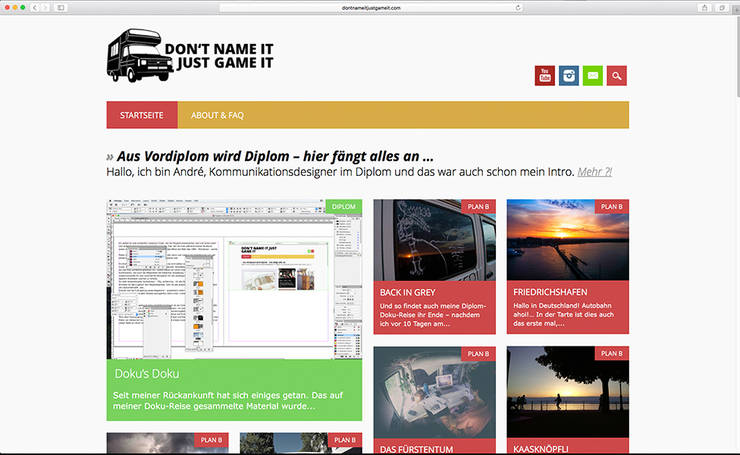Click PLAN B tag on Das Fürstentum

(x=478, y=354)
